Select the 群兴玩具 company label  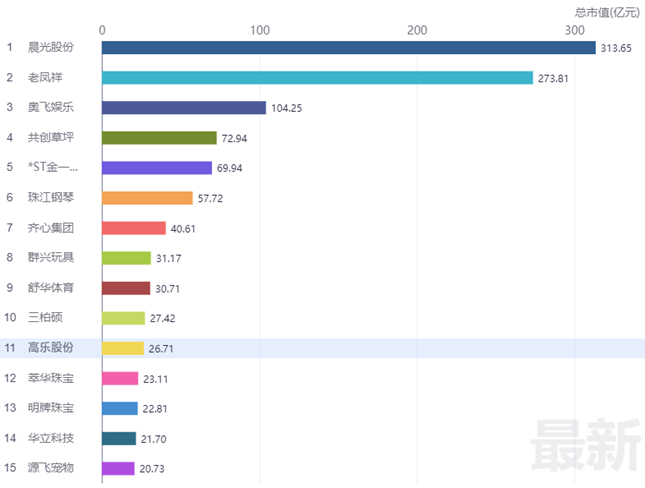tap(51, 258)
